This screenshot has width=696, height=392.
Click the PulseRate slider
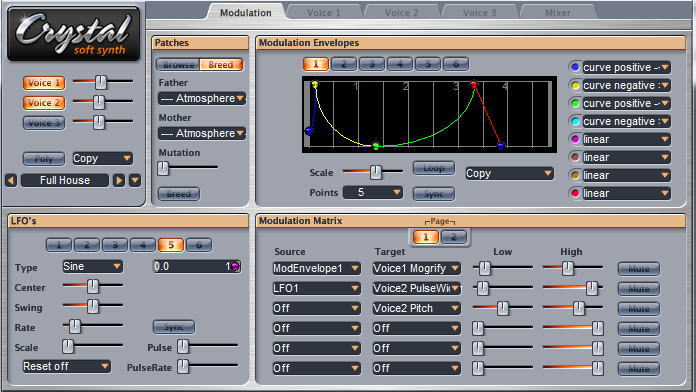(x=208, y=366)
